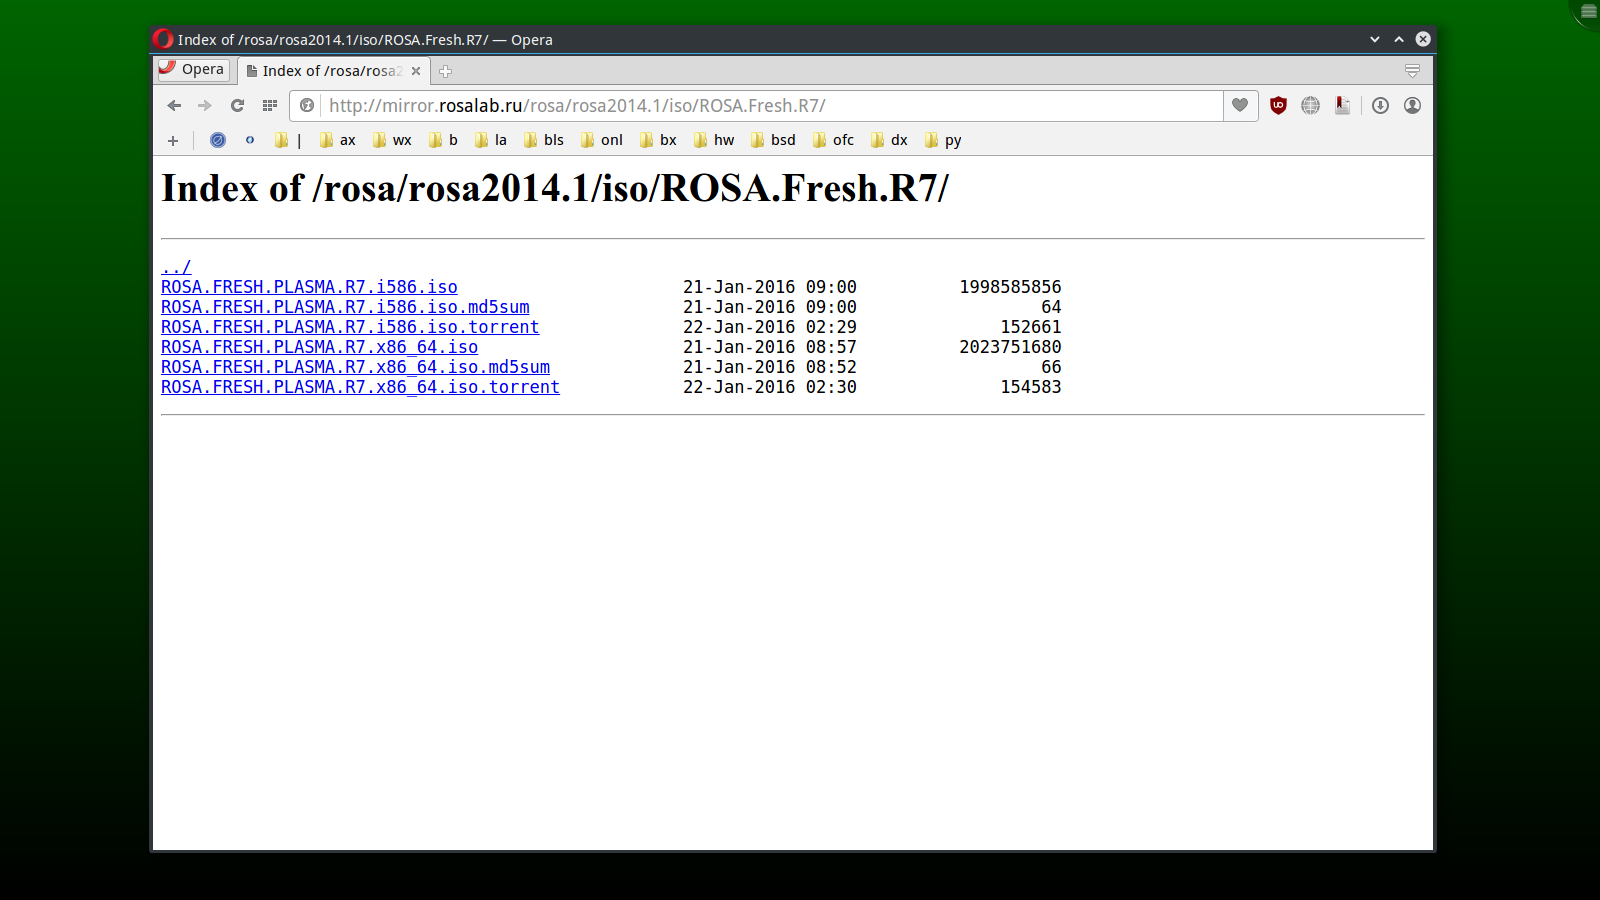Screen dimensions: 1600x900
Task: Open the bls bookmark folder
Action: 543,140
